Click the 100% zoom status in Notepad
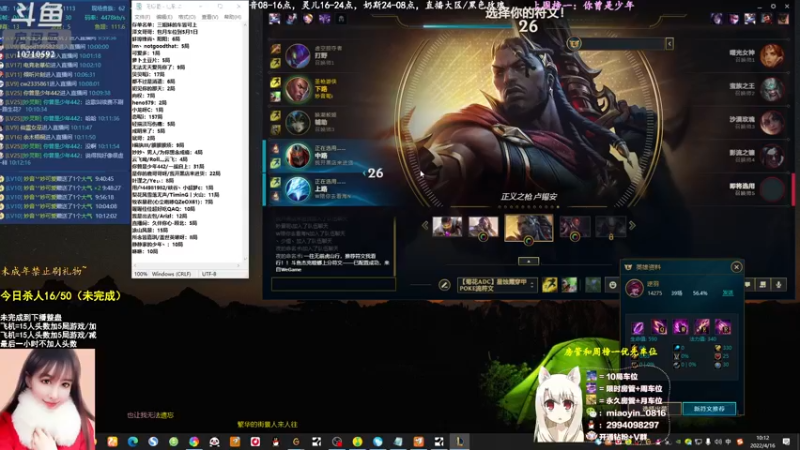 [140, 274]
